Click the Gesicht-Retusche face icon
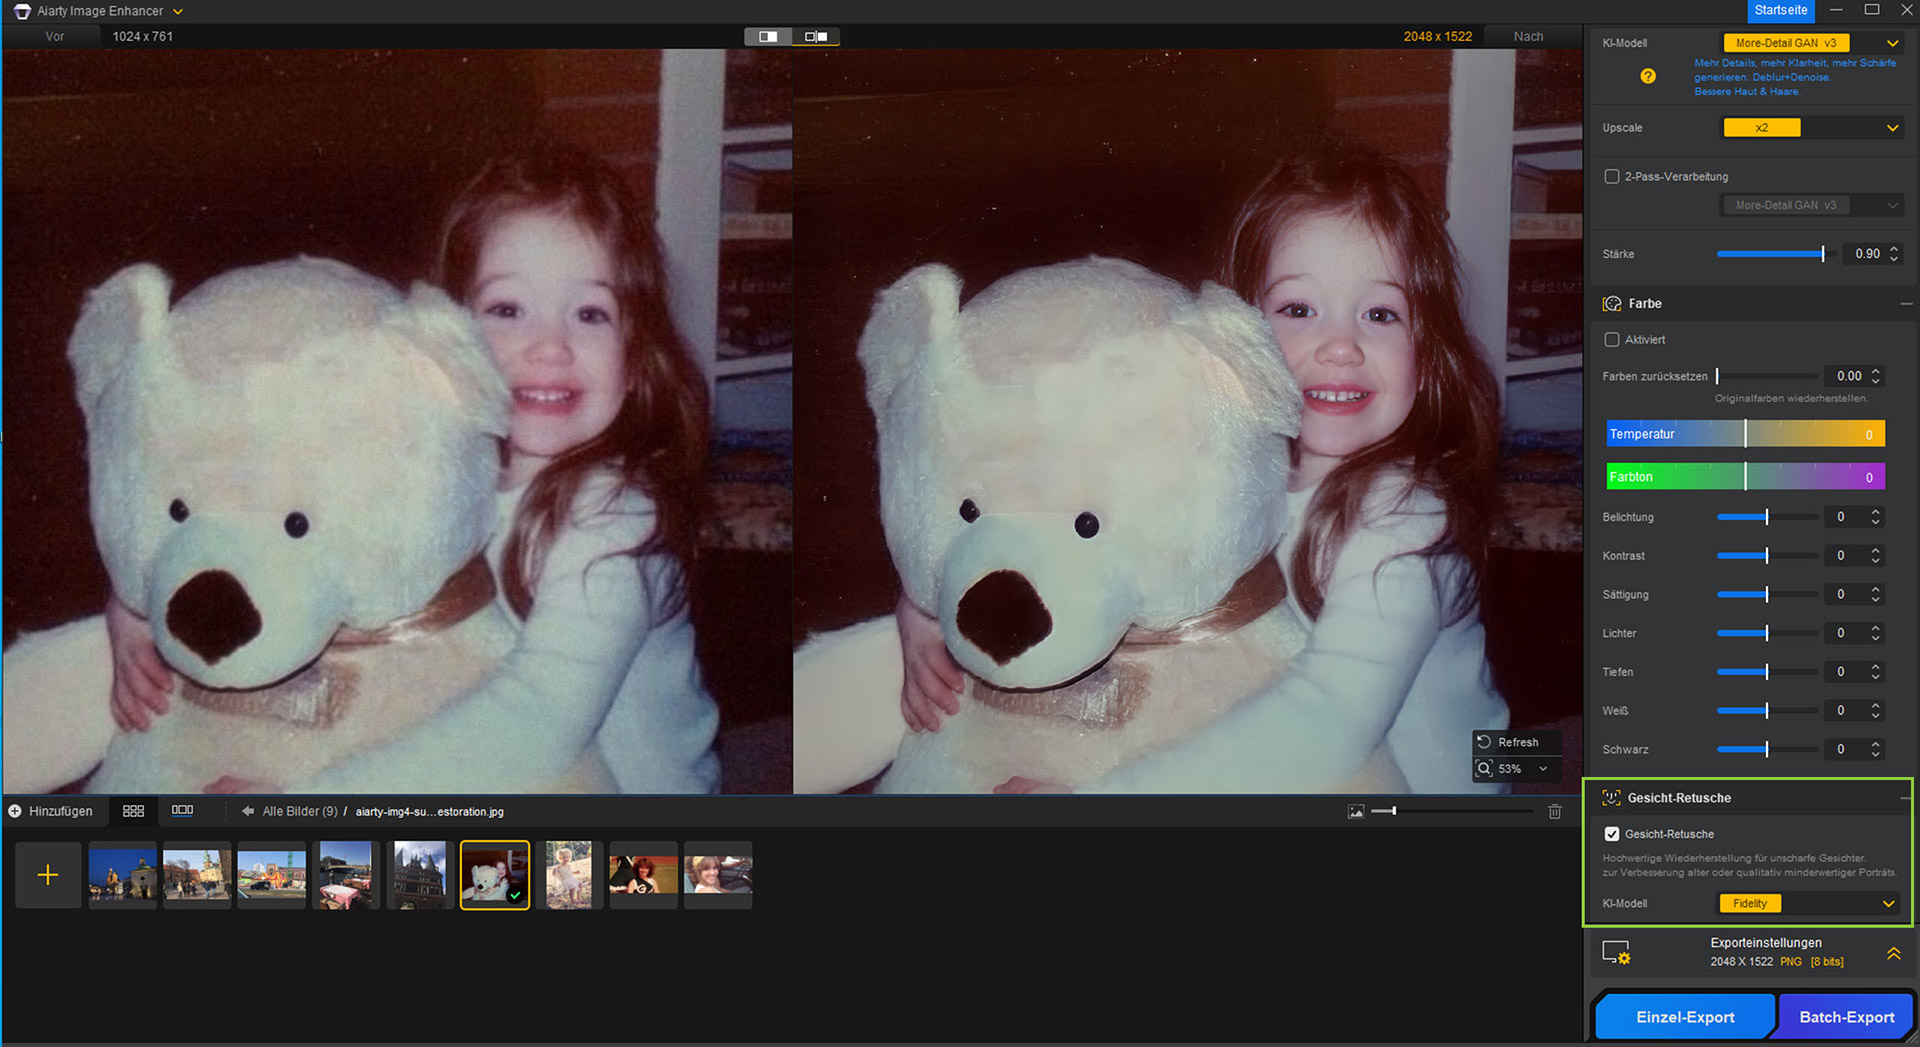The width and height of the screenshot is (1920, 1047). [1611, 798]
